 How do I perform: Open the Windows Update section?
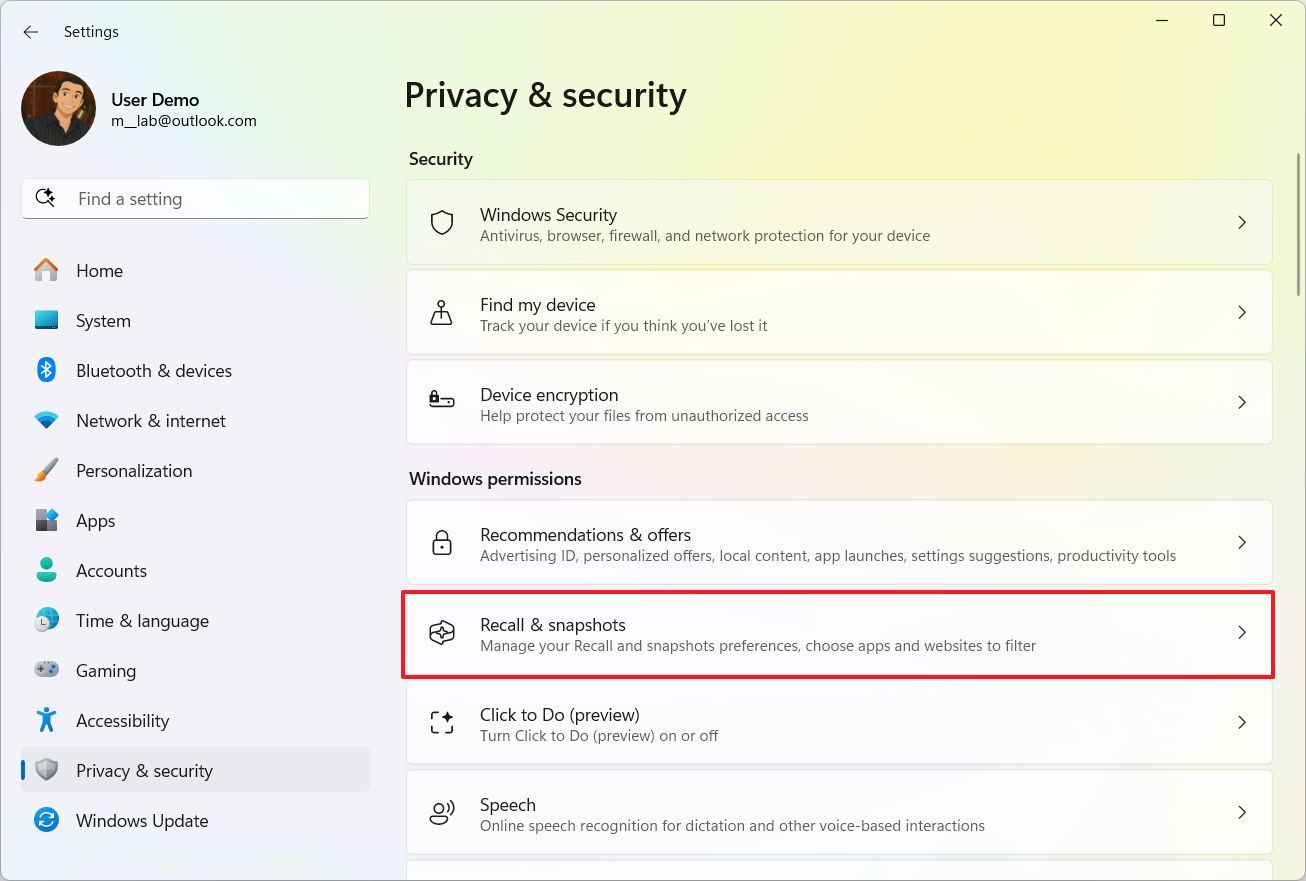click(x=142, y=821)
